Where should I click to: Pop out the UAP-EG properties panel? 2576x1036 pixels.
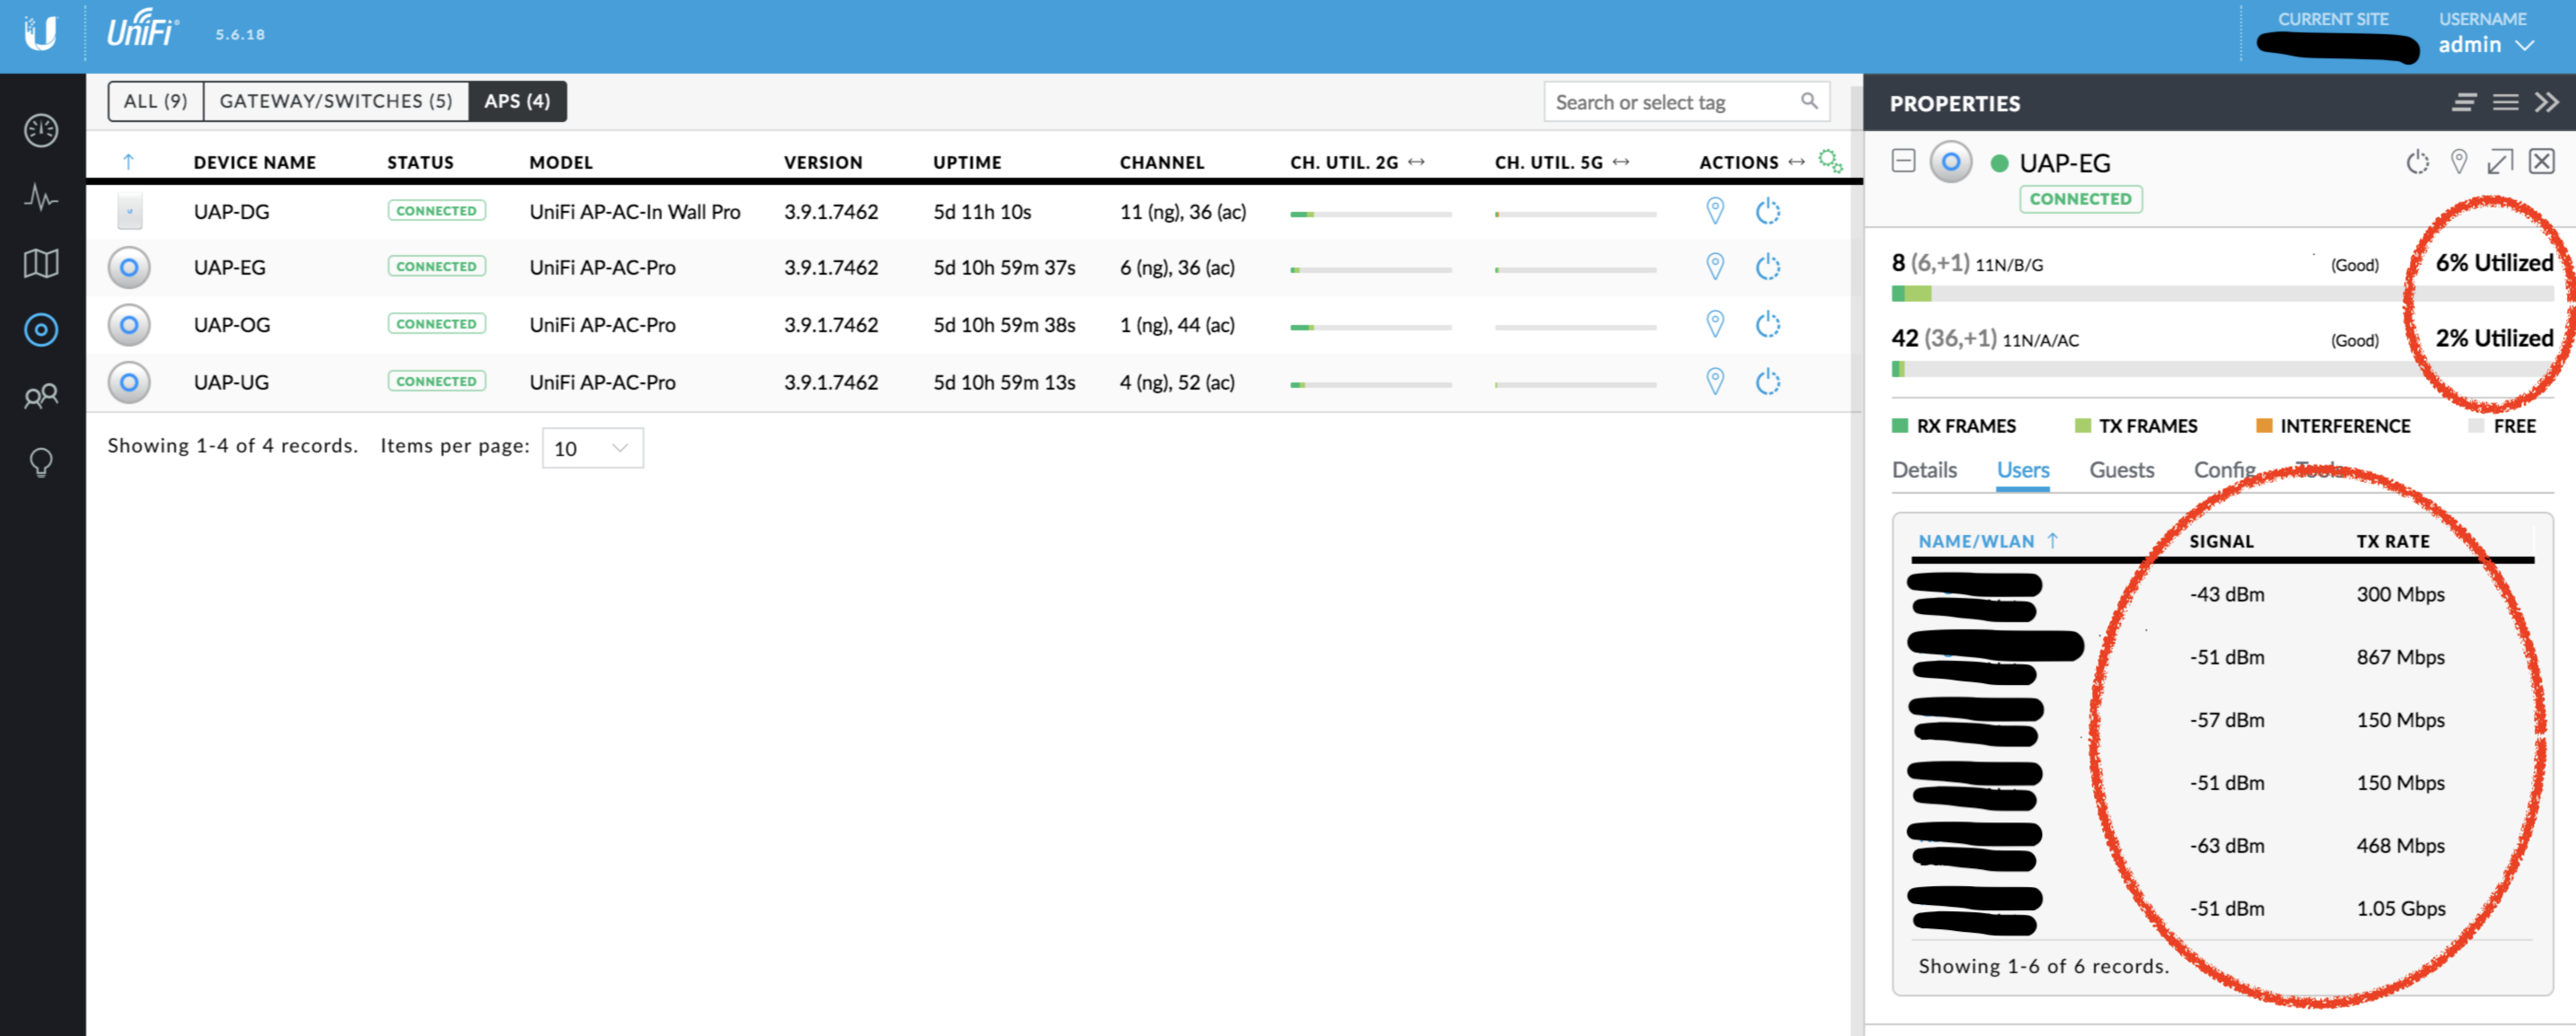click(x=2499, y=161)
